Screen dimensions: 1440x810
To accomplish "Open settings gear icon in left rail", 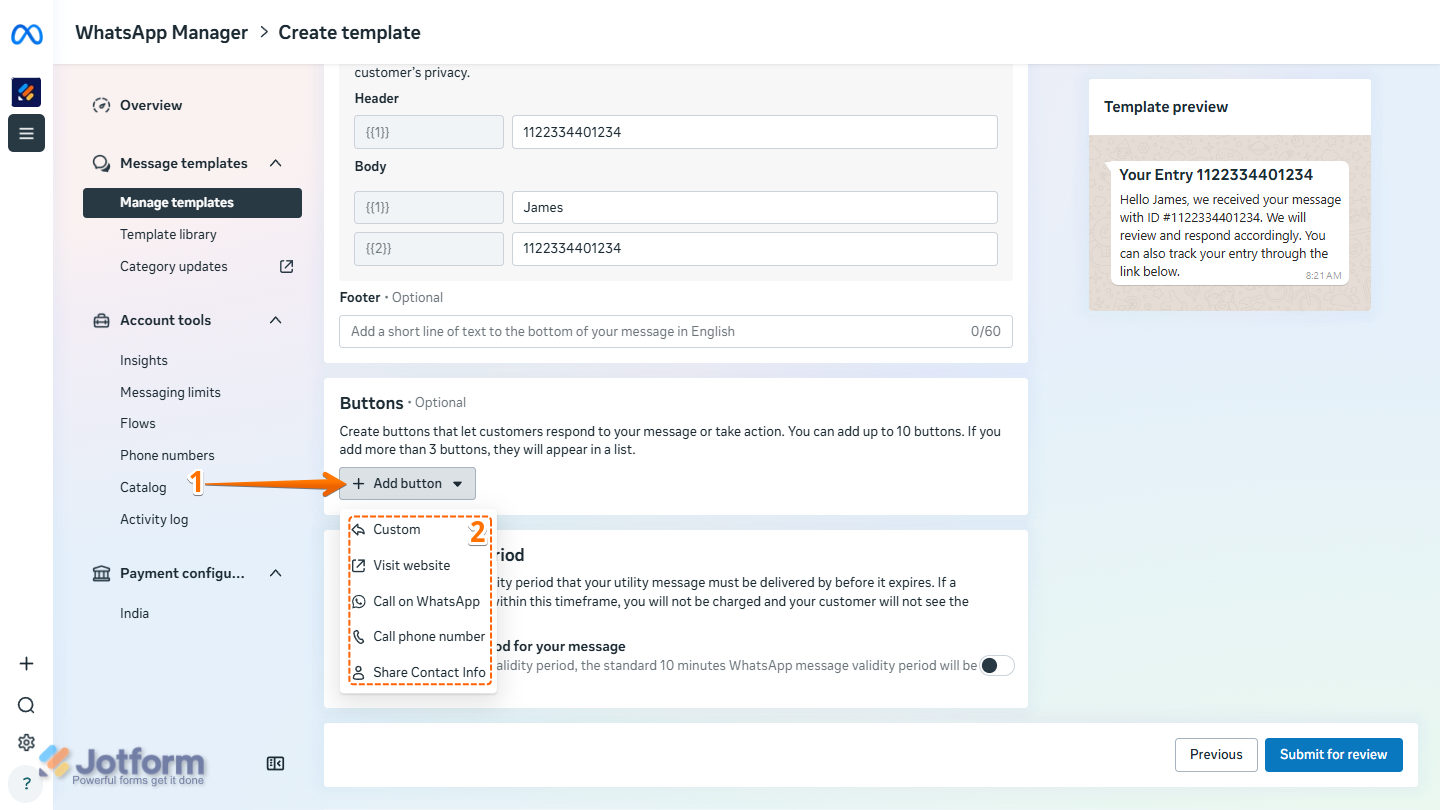I will click(27, 743).
